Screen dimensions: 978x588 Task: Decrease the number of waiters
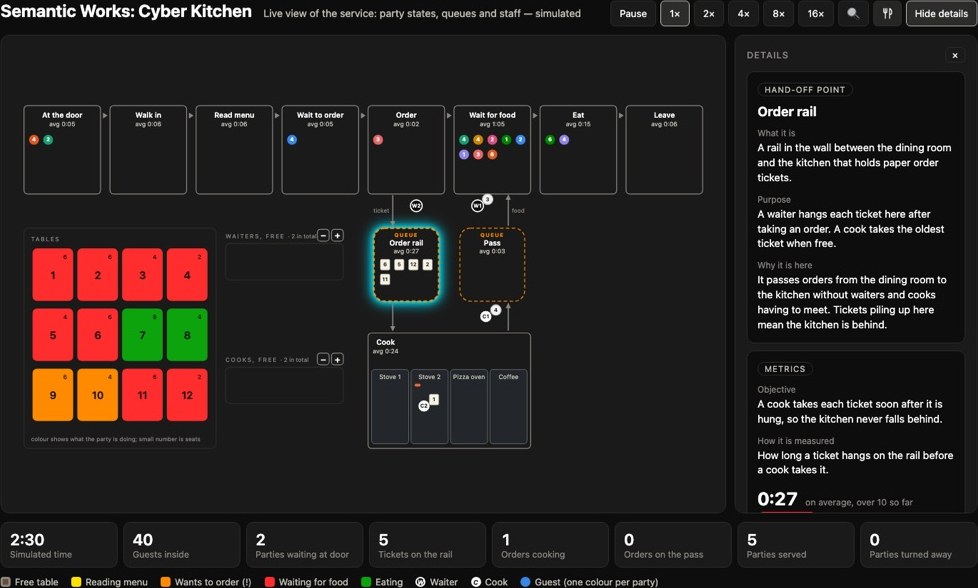[x=323, y=236]
